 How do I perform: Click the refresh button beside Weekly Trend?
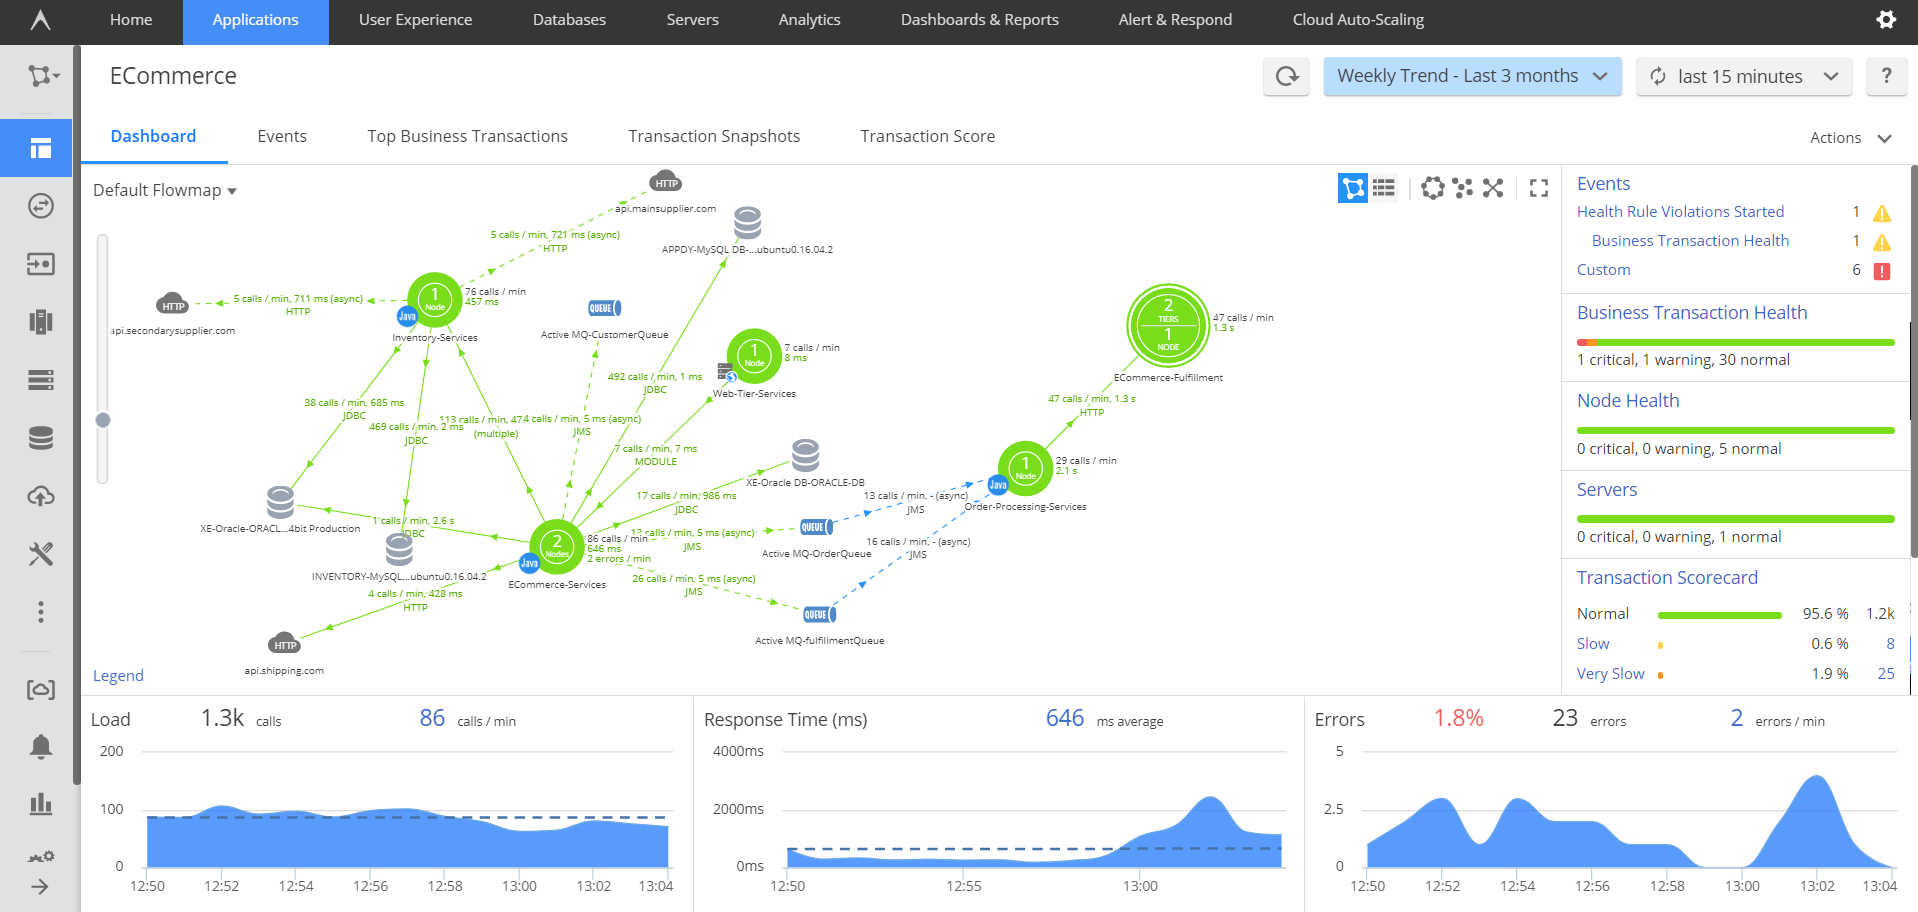[1287, 76]
